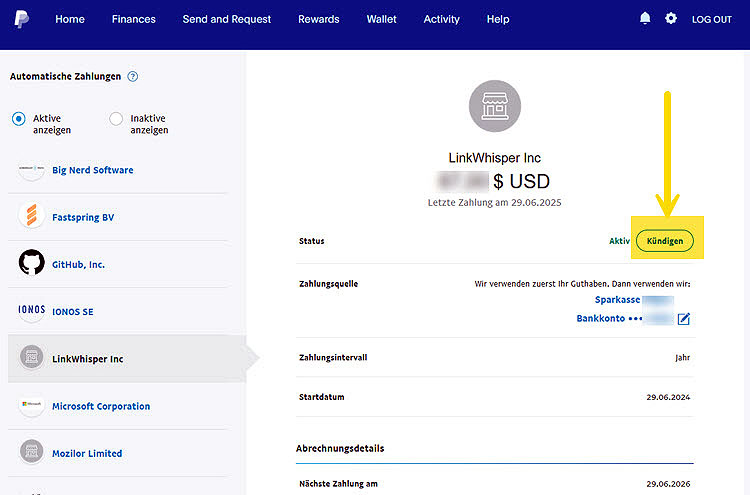Click LOG OUT

[x=712, y=20]
